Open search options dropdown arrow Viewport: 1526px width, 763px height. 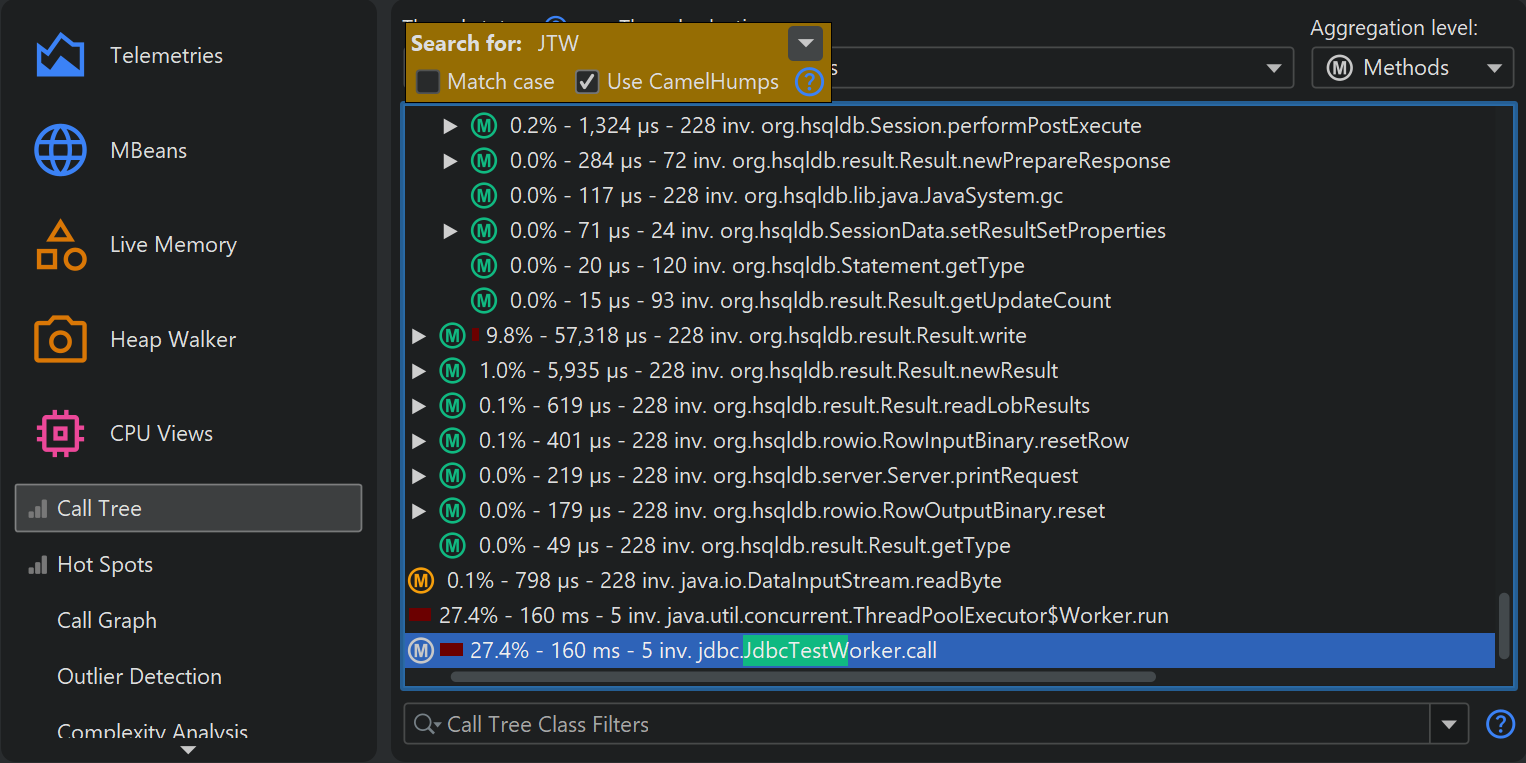tap(805, 44)
